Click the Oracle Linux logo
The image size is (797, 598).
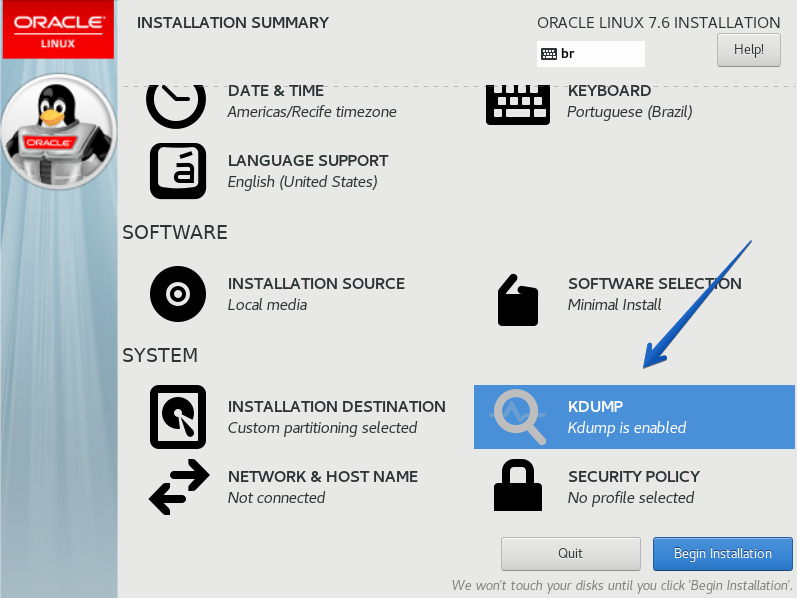(58, 30)
